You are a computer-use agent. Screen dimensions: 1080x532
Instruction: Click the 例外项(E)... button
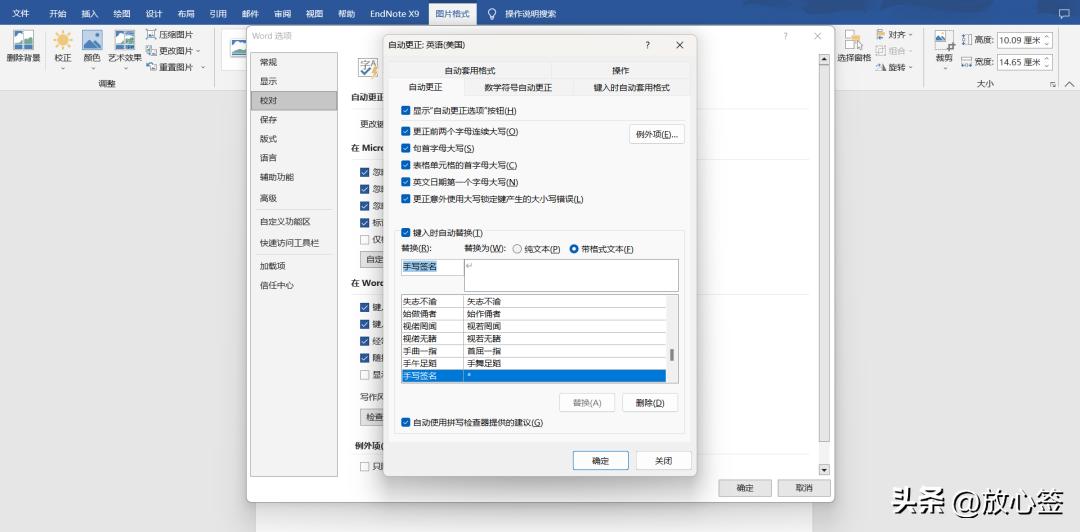(x=657, y=134)
